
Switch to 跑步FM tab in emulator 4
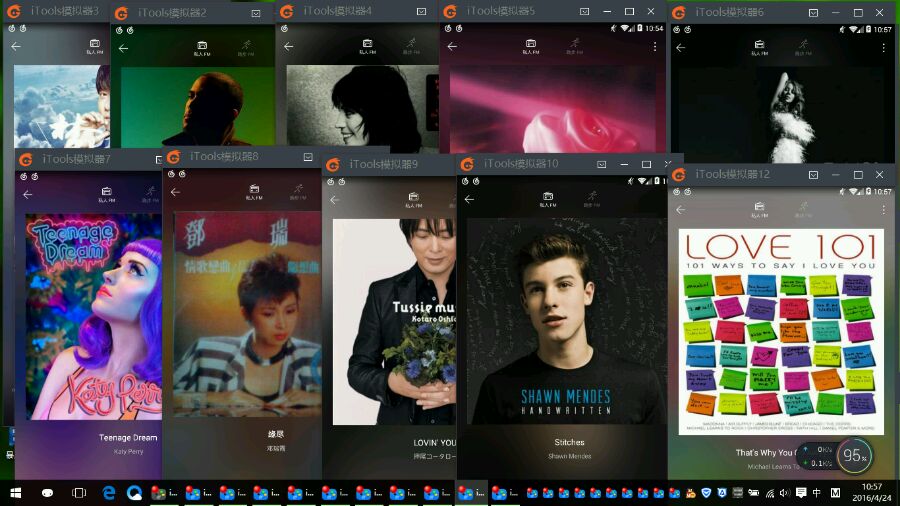pyautogui.click(x=411, y=46)
